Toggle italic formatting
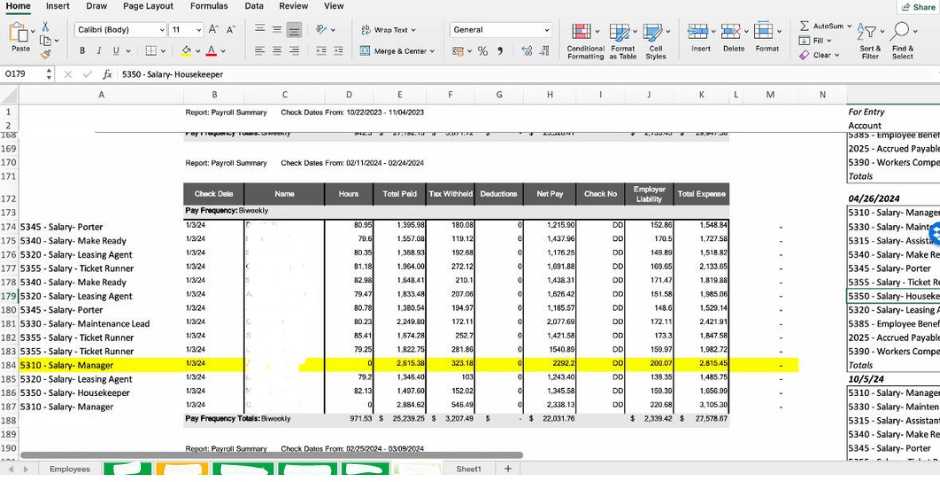 click(x=100, y=51)
